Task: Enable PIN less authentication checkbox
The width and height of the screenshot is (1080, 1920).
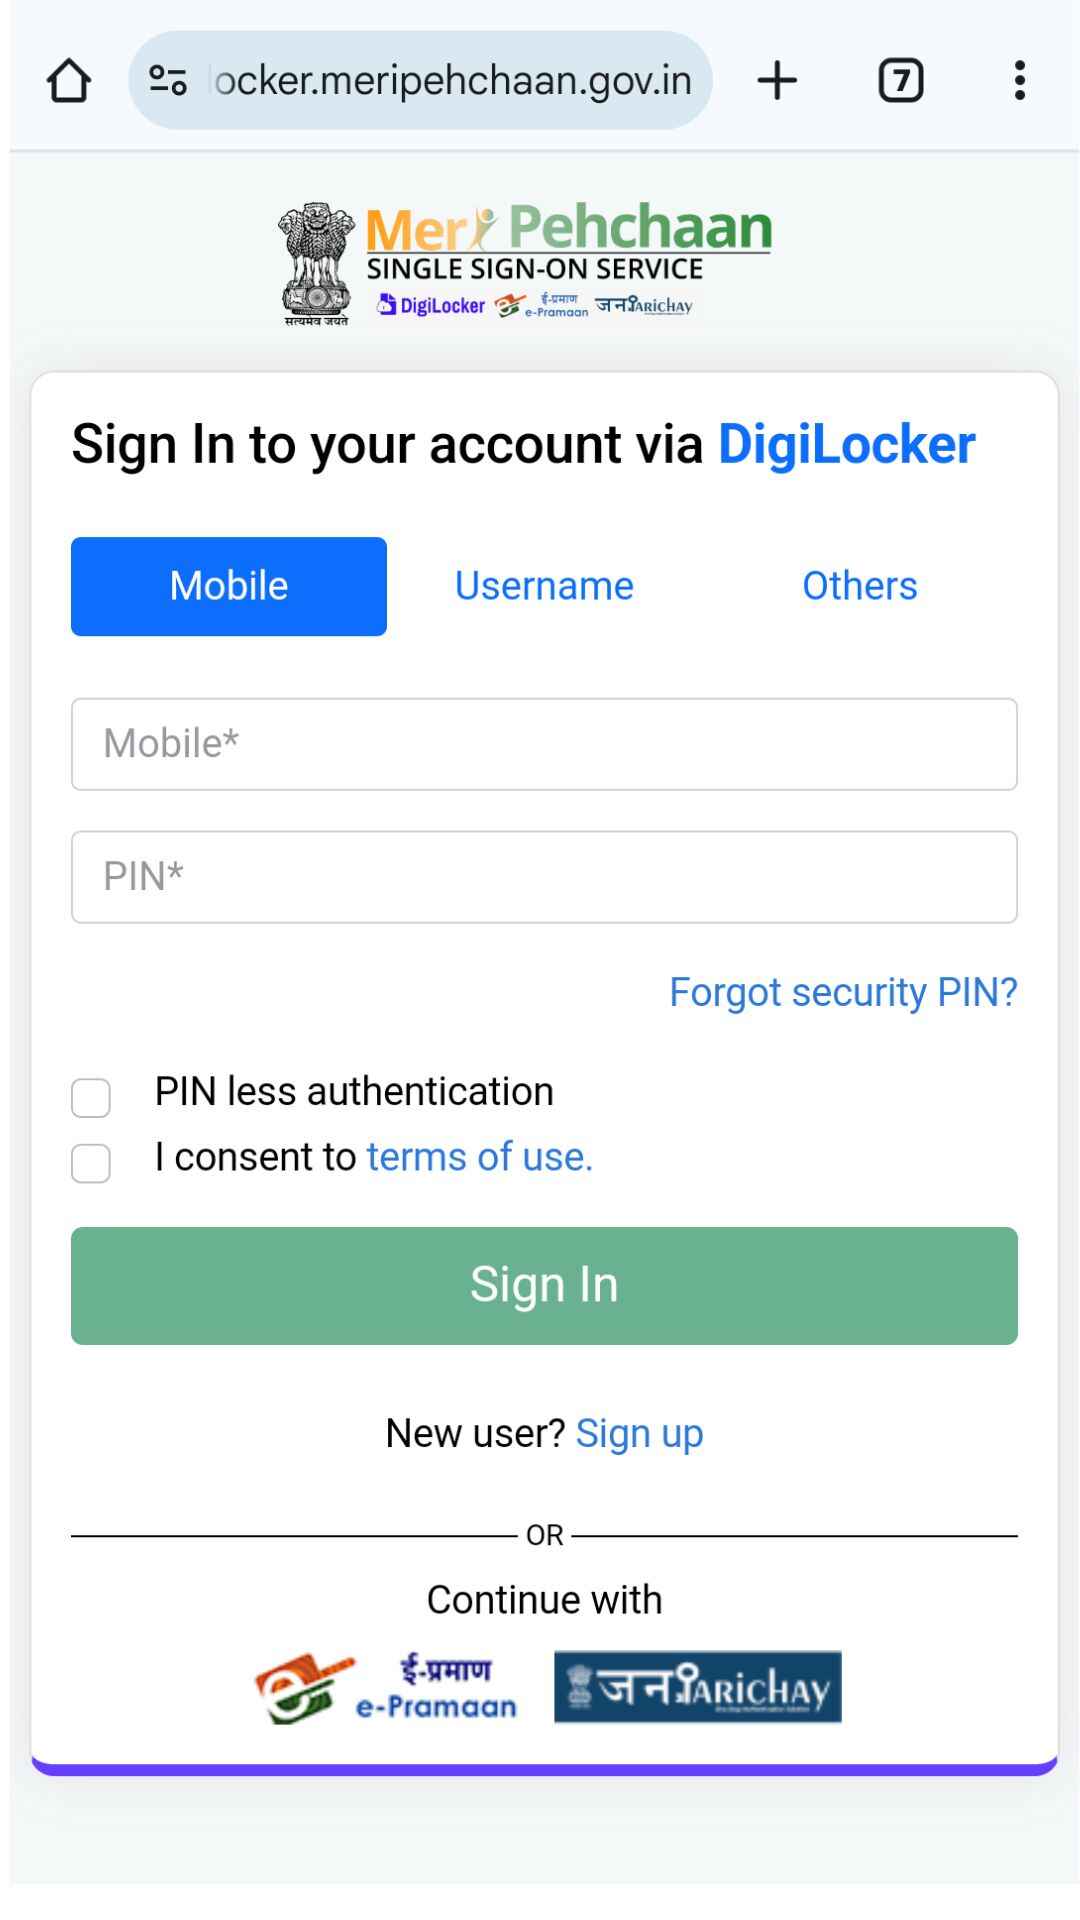Action: click(91, 1097)
